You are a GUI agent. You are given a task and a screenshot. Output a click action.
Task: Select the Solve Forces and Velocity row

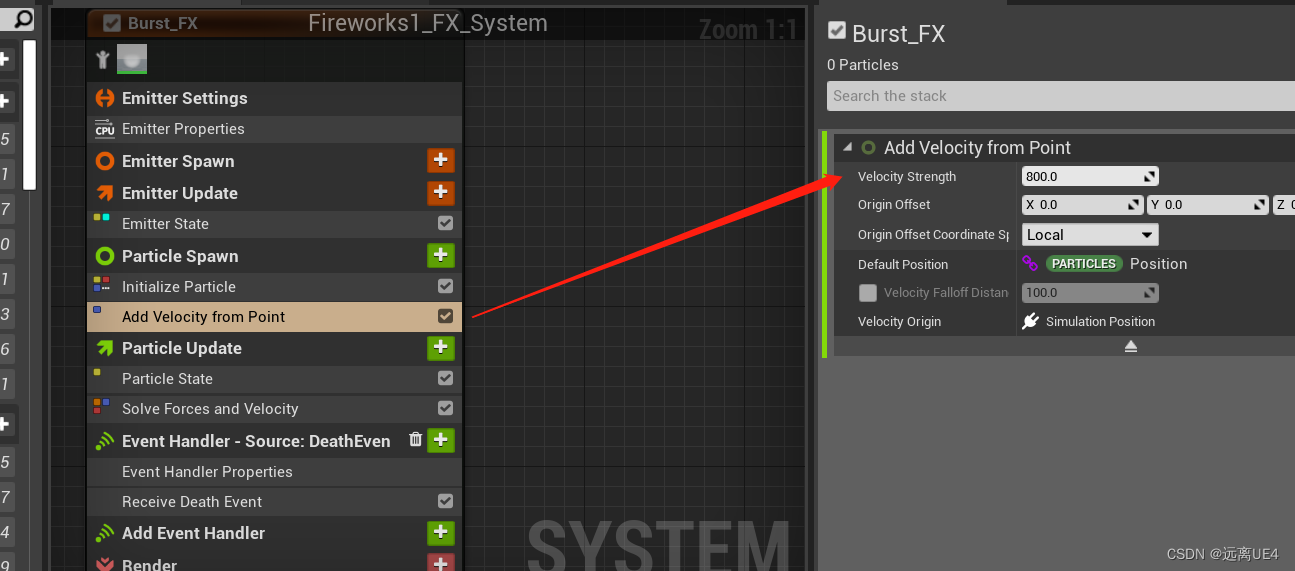(275, 408)
